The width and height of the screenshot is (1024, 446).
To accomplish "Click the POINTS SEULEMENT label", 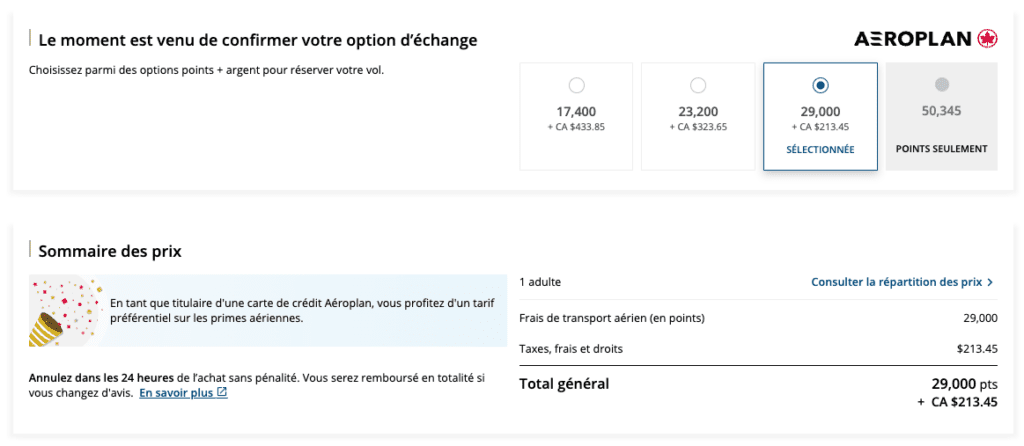I will coord(941,149).
